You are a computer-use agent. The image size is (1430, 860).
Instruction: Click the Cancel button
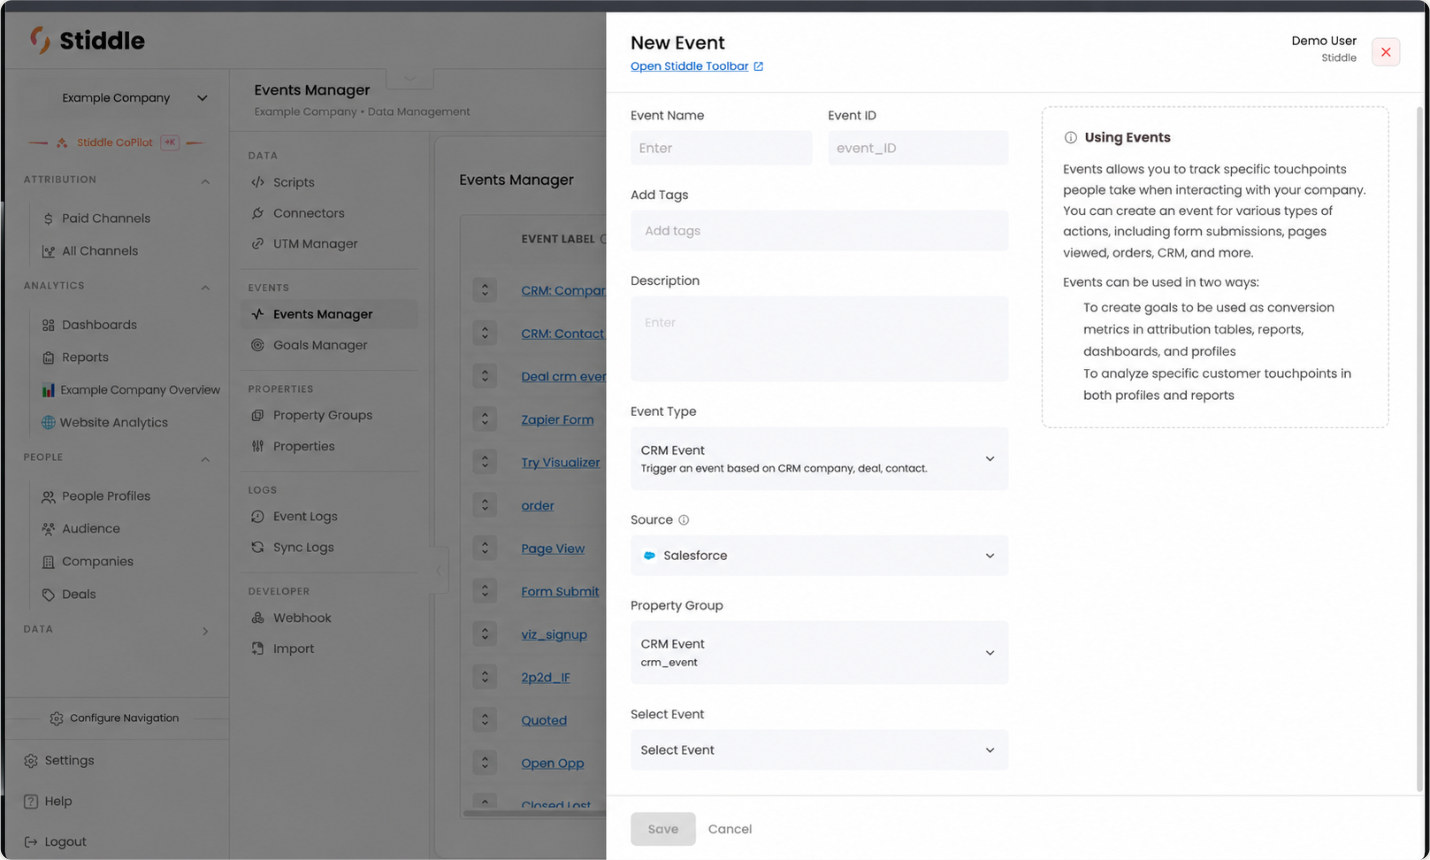click(x=730, y=829)
